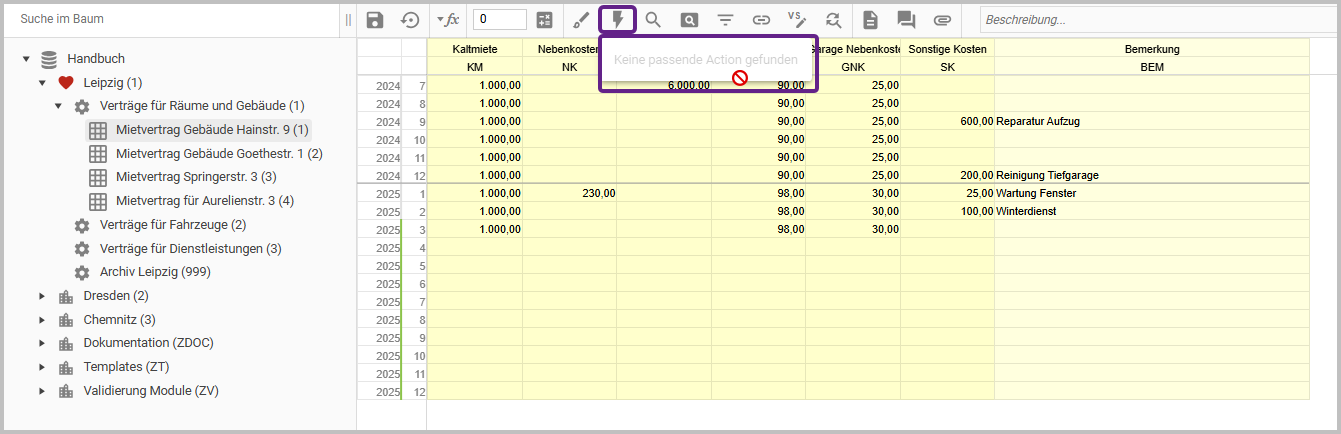Screen dimensions: 1341x434
Task: Open the filter lines icon
Action: [x=725, y=20]
